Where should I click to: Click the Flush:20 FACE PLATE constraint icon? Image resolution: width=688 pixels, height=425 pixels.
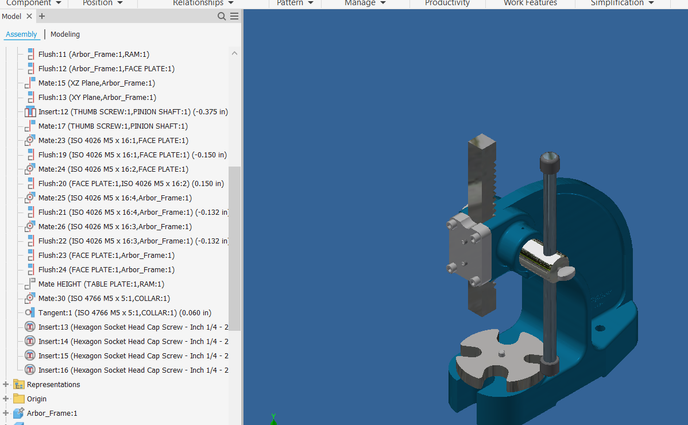pos(30,183)
